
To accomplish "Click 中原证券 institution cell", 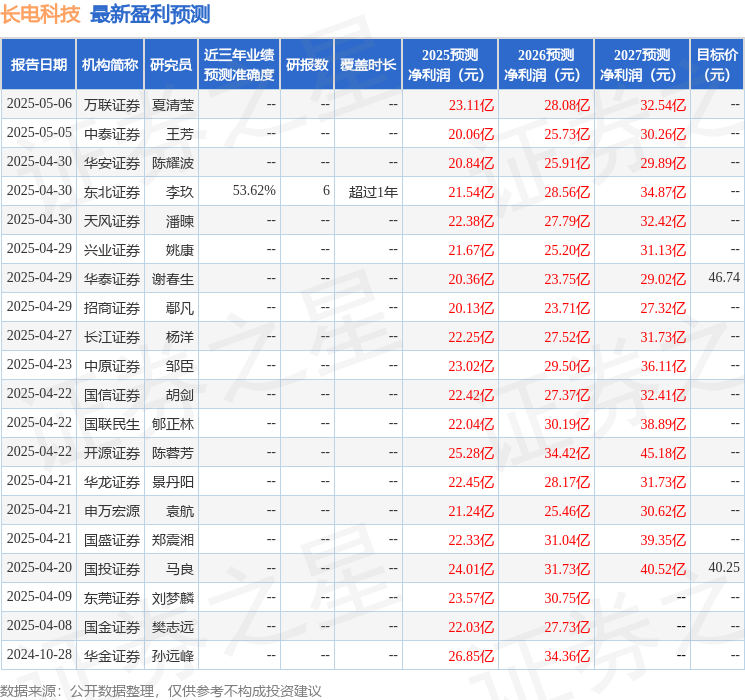I will (112, 365).
